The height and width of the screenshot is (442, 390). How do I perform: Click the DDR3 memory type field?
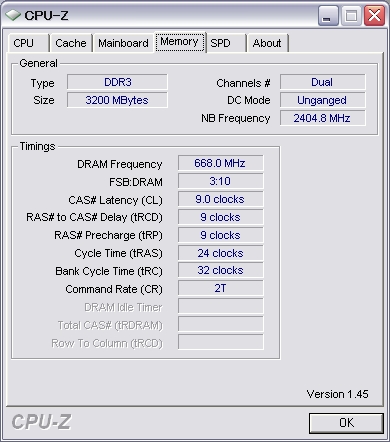117,82
